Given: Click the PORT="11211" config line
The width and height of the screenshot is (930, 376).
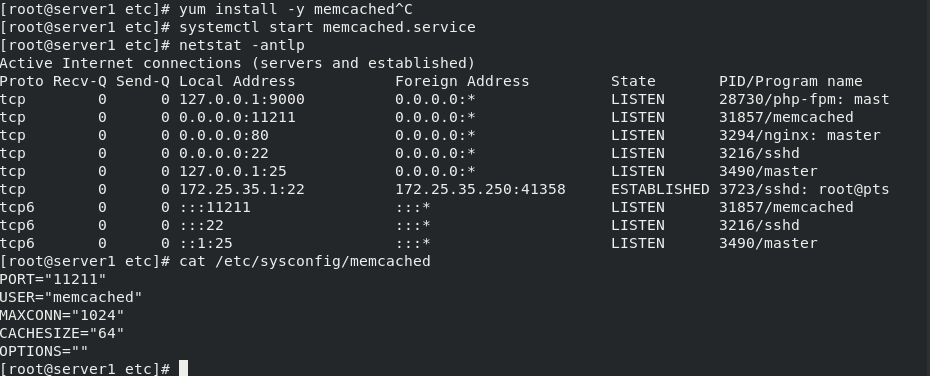Looking at the screenshot, I should pos(53,279).
